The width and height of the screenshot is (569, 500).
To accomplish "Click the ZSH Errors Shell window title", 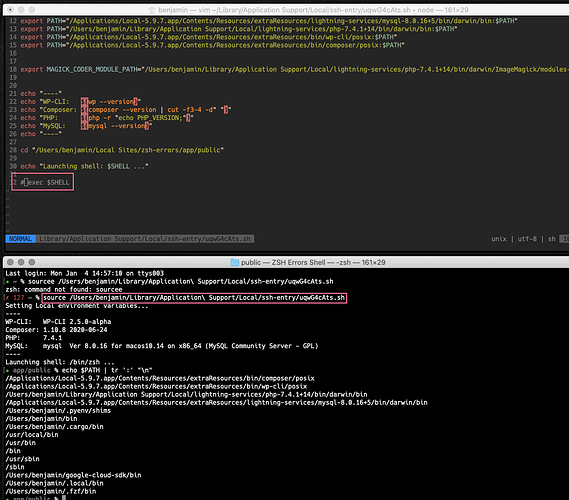I will click(x=313, y=262).
